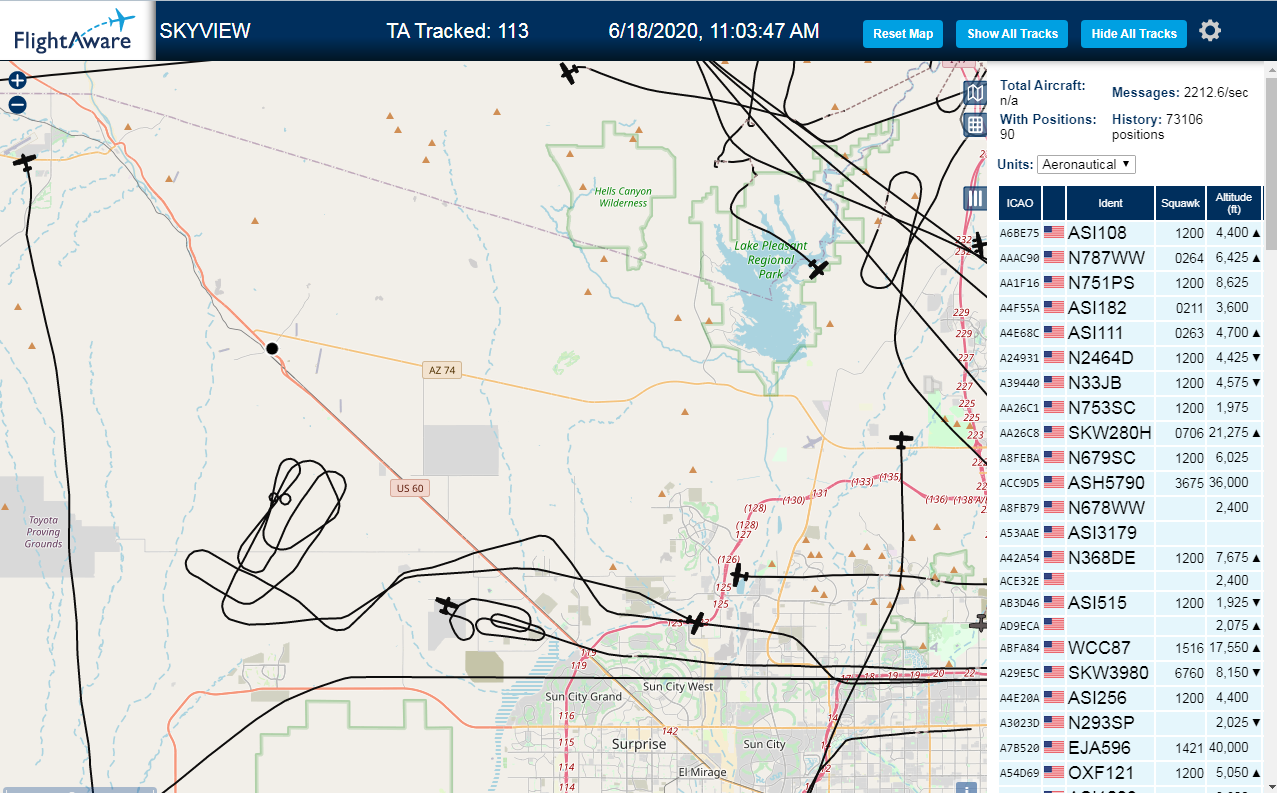This screenshot has height=793, width=1277.
Task: Sort table by ICAO column
Action: [1020, 203]
